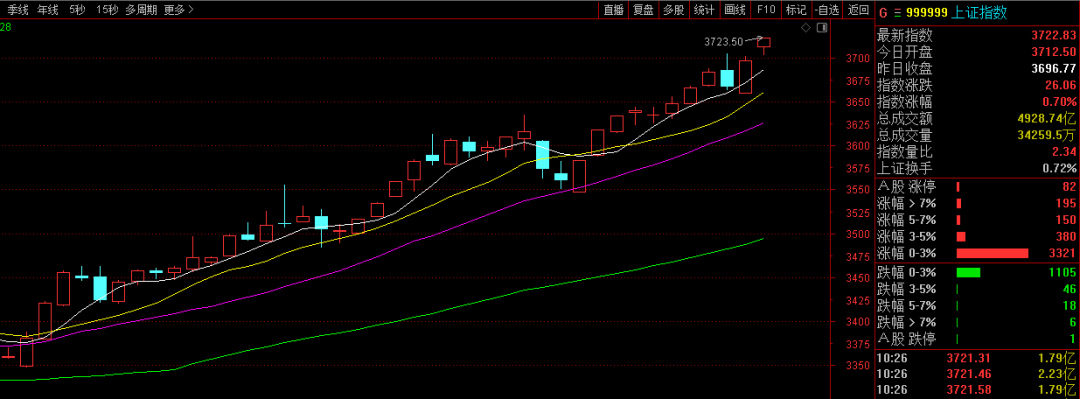Click the A股 涨停 count 82

(x=1069, y=187)
